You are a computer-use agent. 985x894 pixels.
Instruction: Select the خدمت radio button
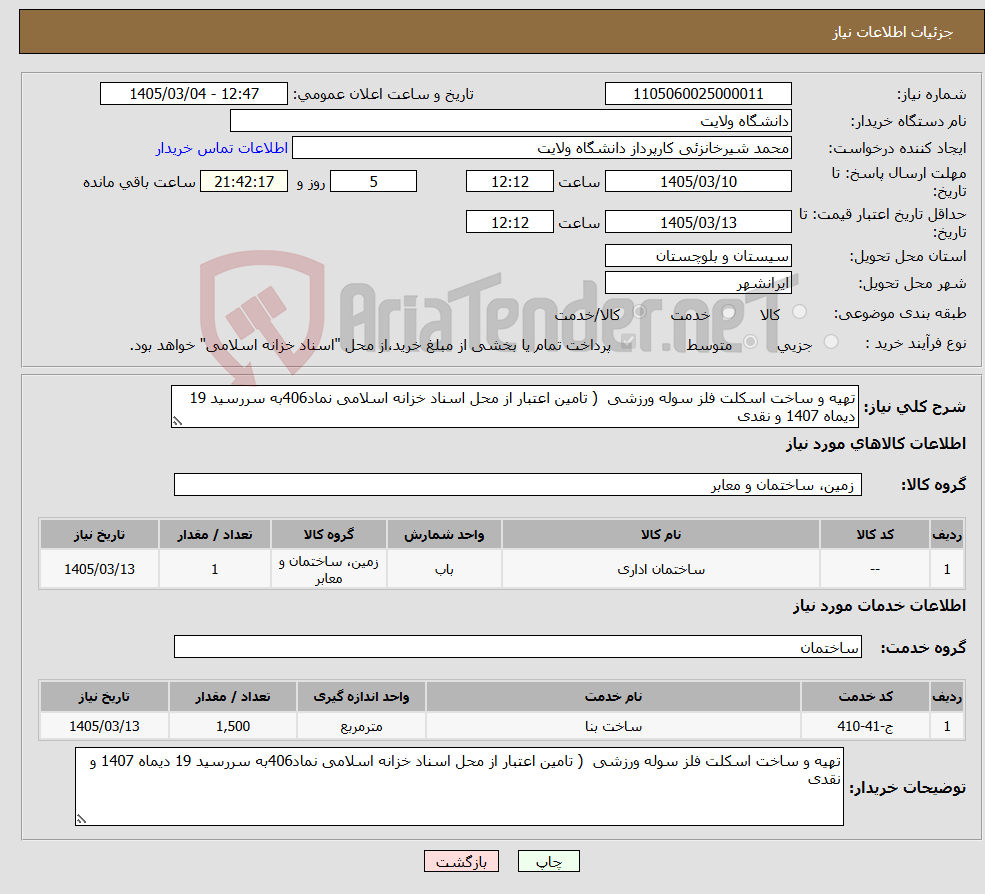[x=729, y=312]
